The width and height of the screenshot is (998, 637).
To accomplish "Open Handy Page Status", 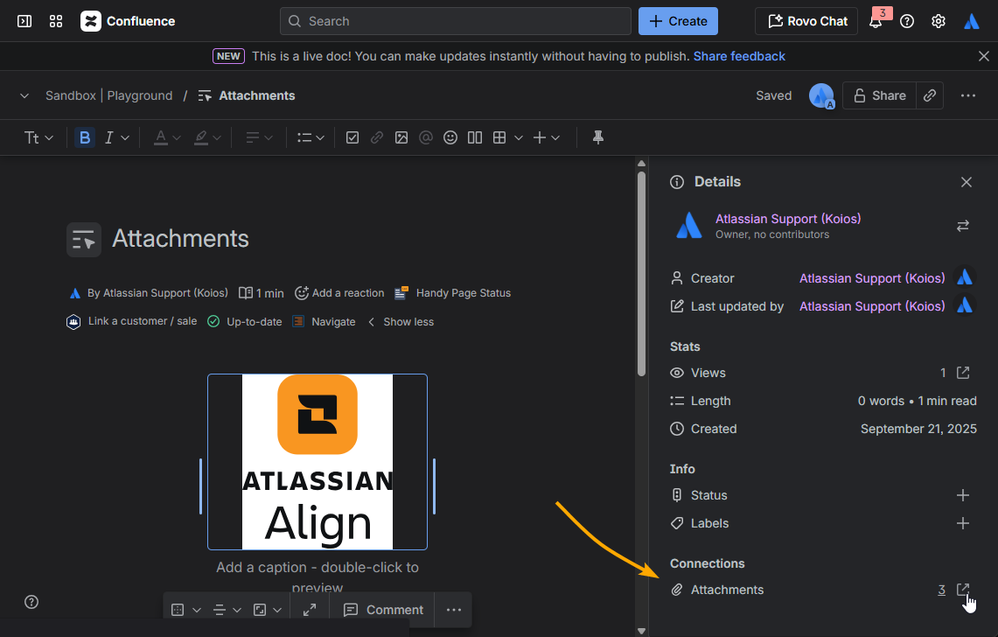I will (453, 293).
